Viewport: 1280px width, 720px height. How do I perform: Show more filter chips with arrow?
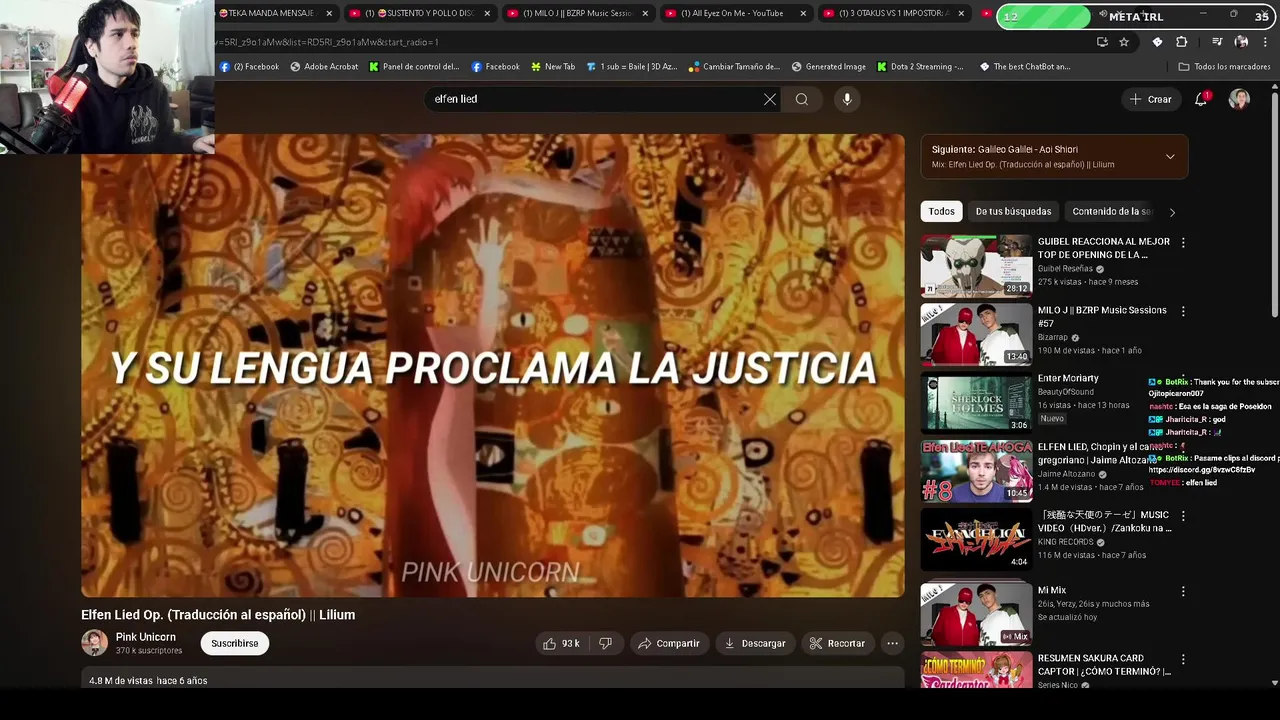click(1172, 212)
